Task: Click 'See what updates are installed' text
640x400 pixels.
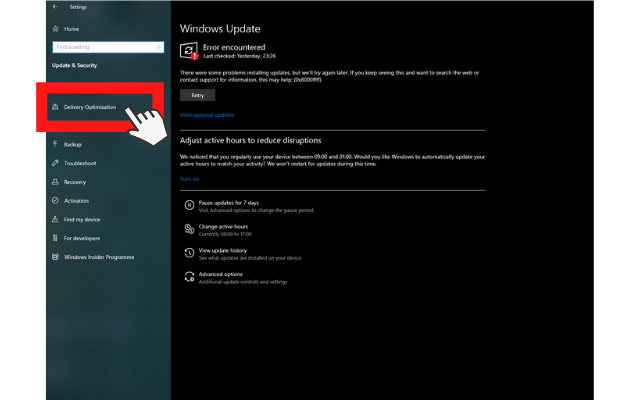Action: click(x=250, y=258)
